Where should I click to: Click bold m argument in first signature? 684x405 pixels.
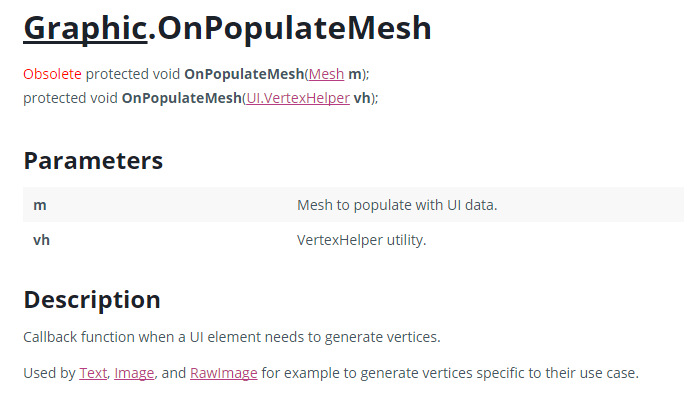tap(355, 75)
